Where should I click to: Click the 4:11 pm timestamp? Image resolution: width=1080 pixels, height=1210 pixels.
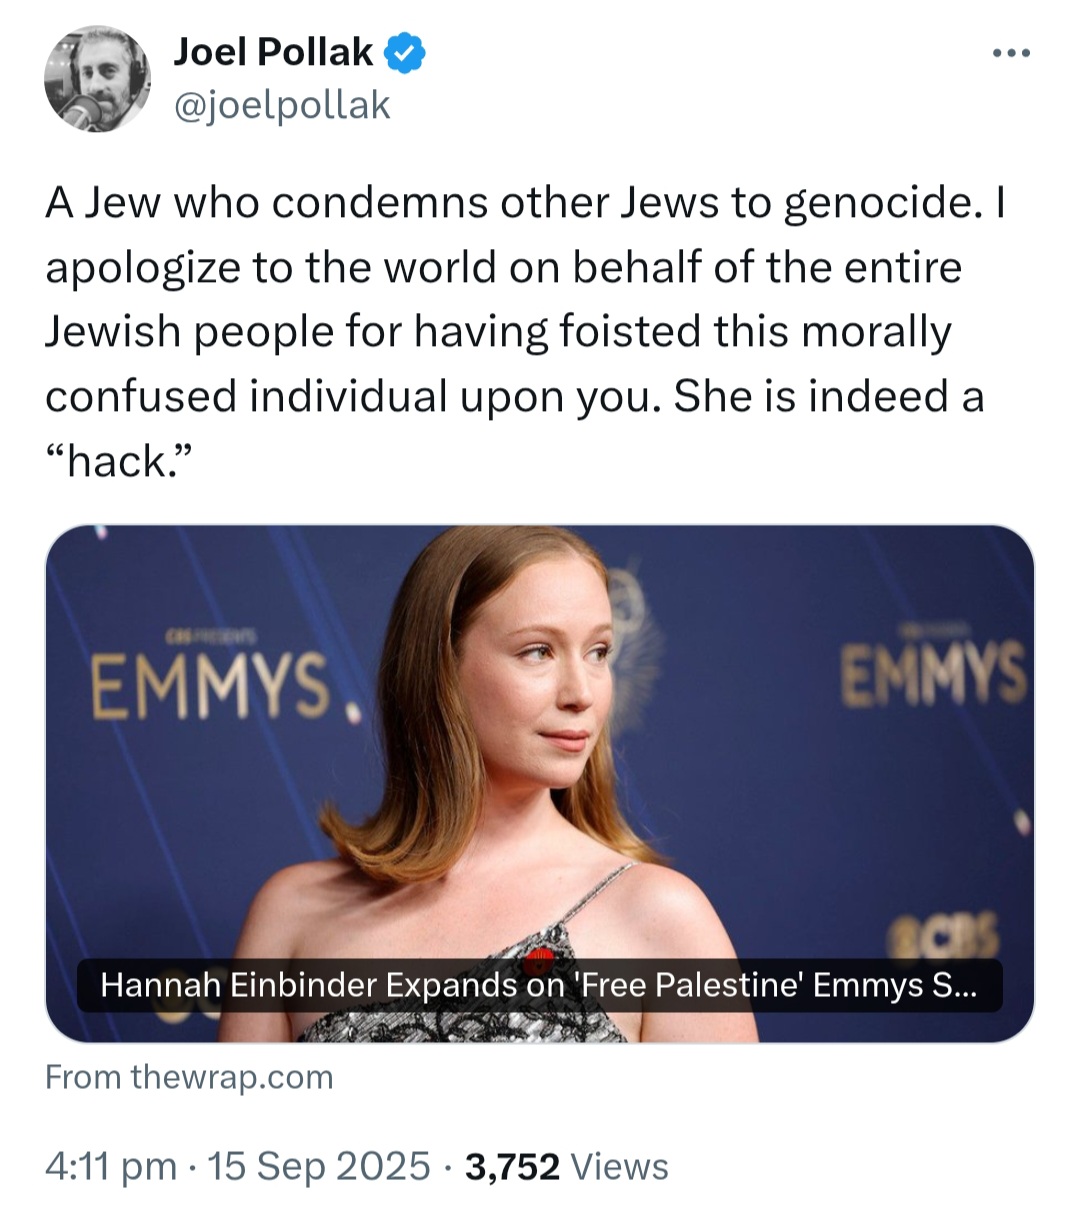[x=110, y=1166]
